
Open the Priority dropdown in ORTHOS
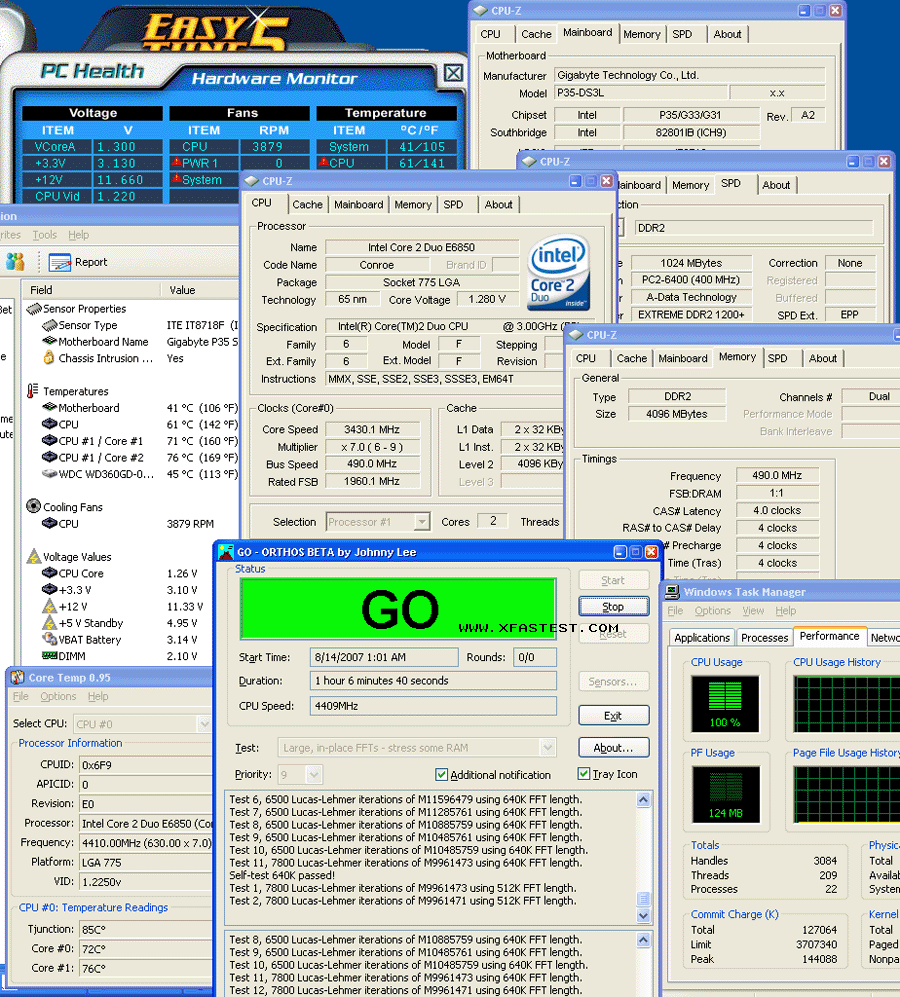[314, 774]
